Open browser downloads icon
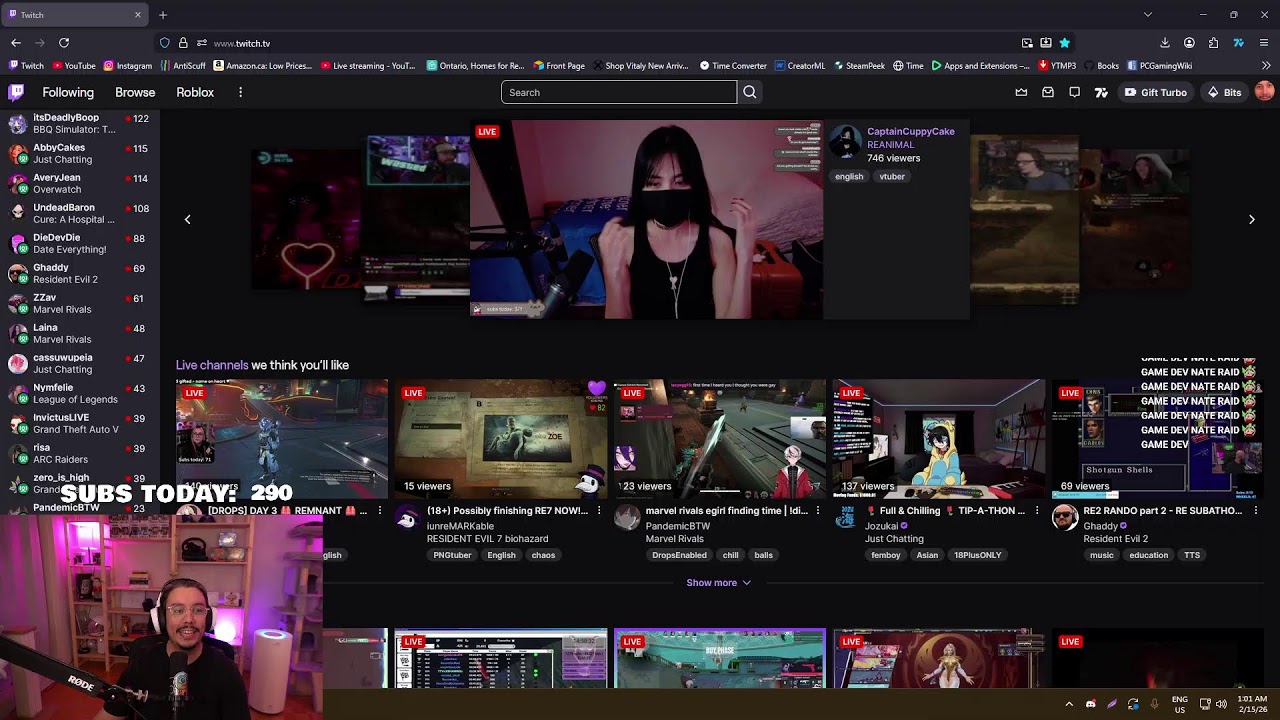Image resolution: width=1280 pixels, height=720 pixels. [x=1165, y=43]
